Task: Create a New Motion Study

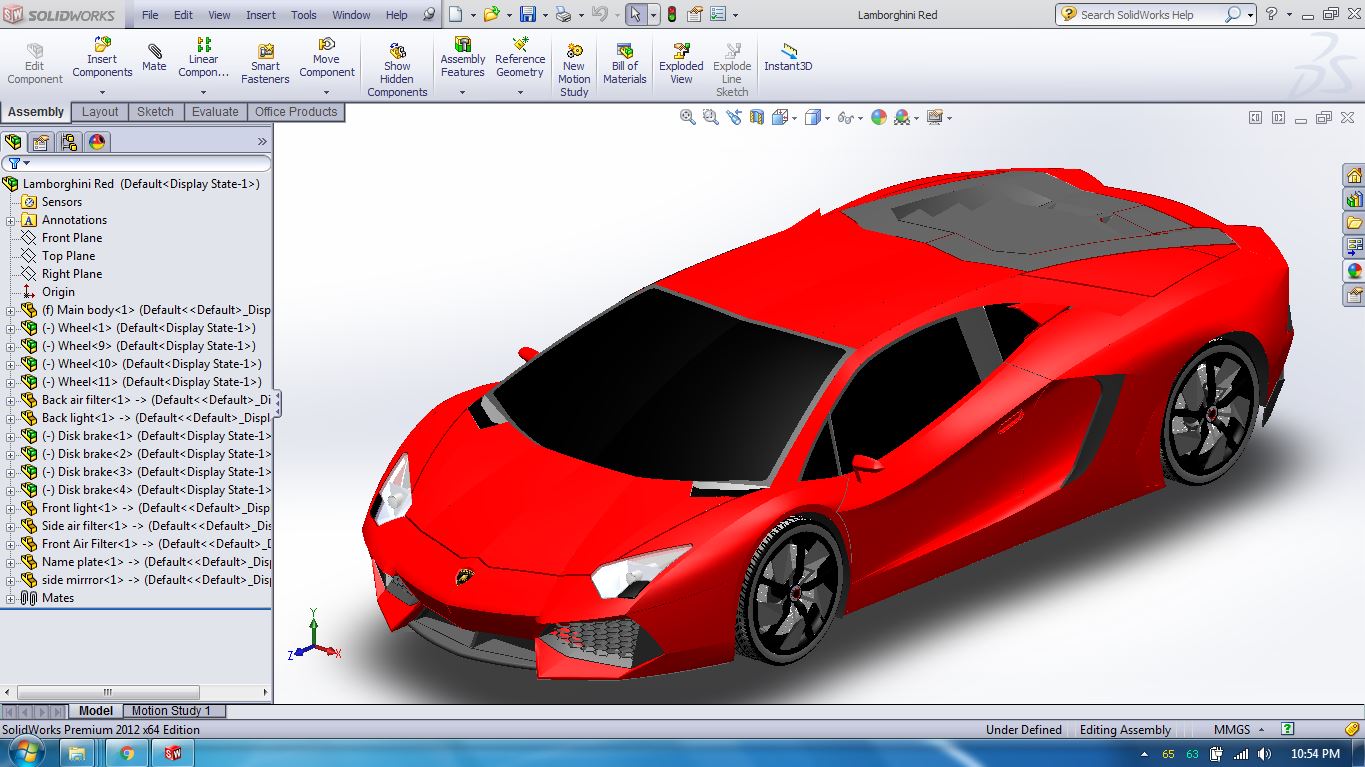Action: point(574,69)
